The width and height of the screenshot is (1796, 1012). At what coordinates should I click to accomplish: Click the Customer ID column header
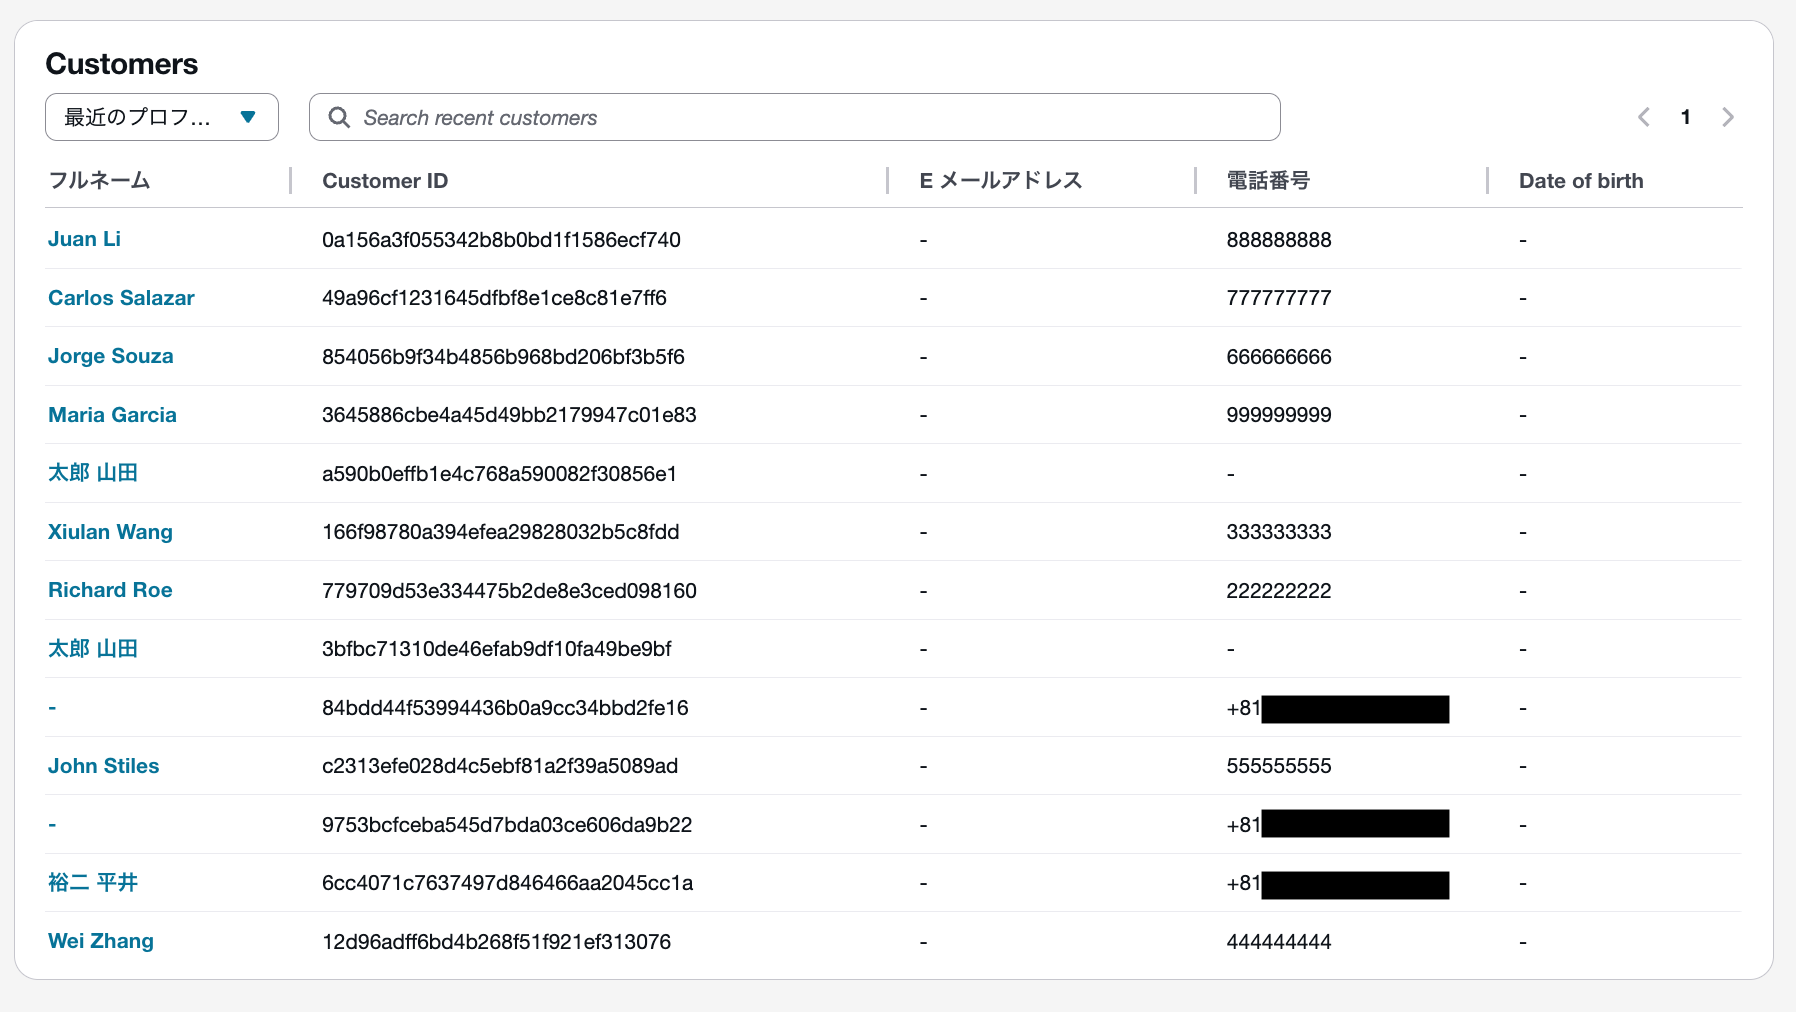click(x=385, y=181)
